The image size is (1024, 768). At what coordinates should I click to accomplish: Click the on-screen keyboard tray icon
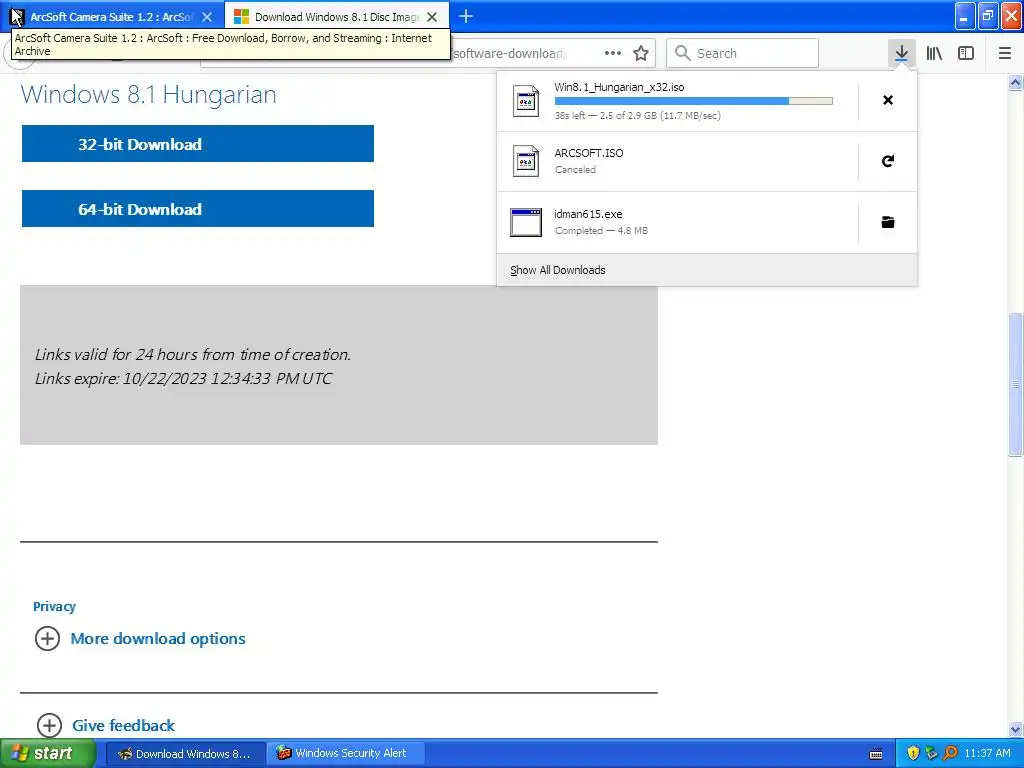876,754
